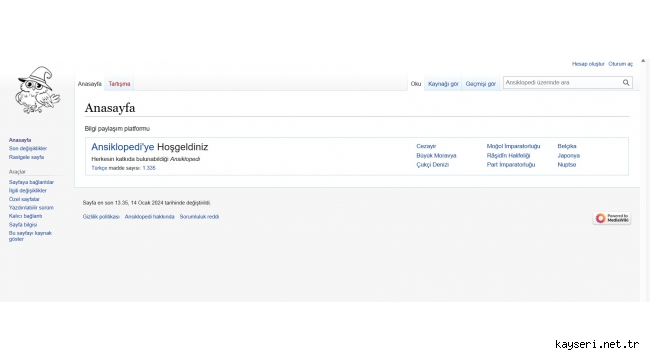
Task: Open Özel sayfalar in sidebar
Action: (24, 199)
